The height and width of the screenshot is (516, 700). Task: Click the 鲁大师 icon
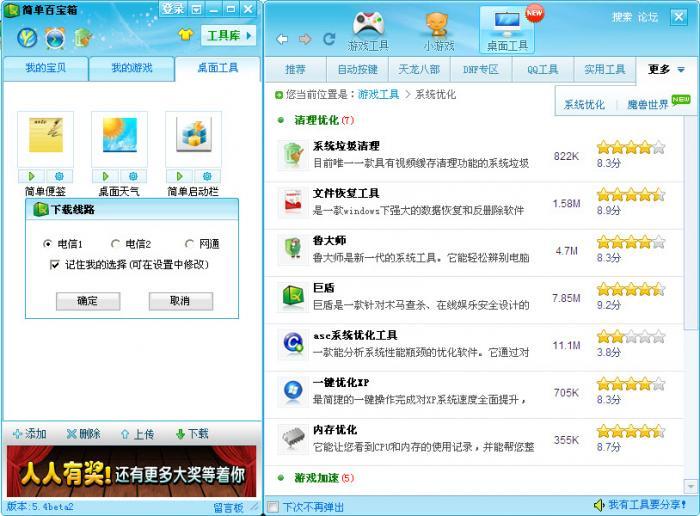point(292,250)
